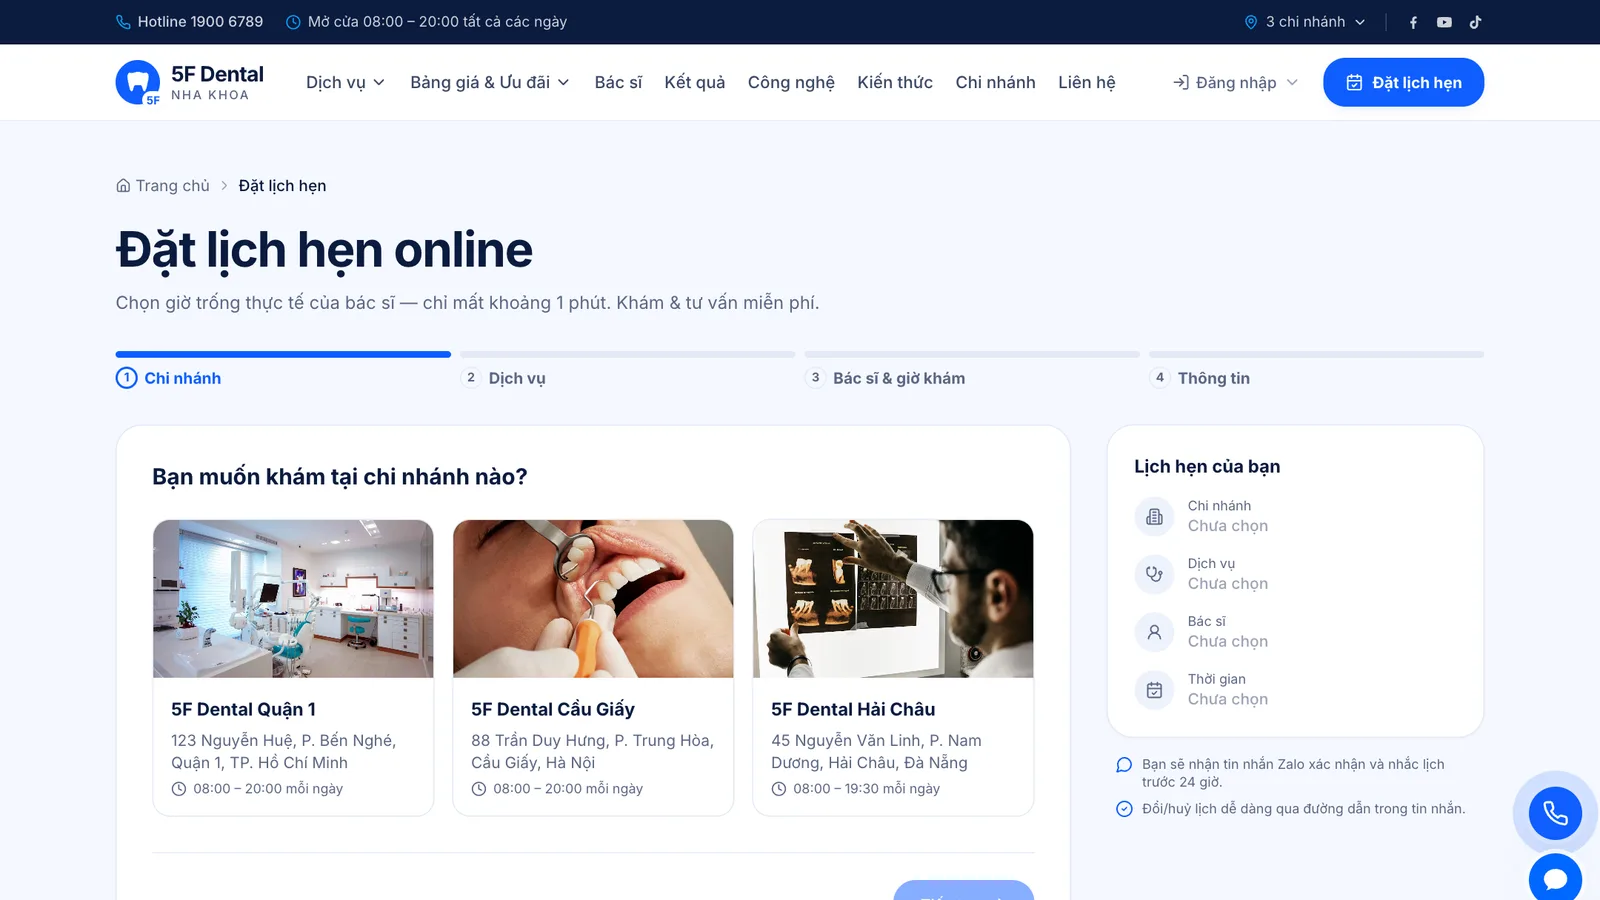Image resolution: width=1600 pixels, height=900 pixels.
Task: Click the Quận 1 clinic room photo
Action: coord(293,599)
